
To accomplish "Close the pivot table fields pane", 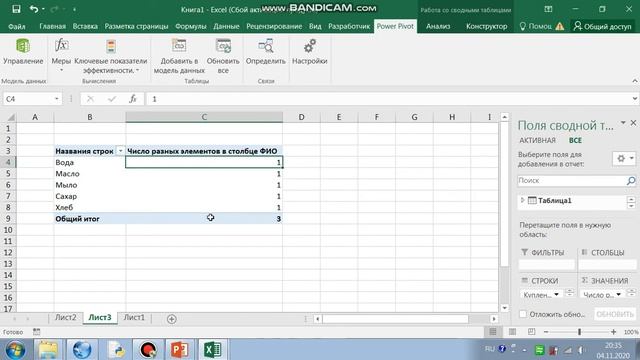I will pos(633,122).
